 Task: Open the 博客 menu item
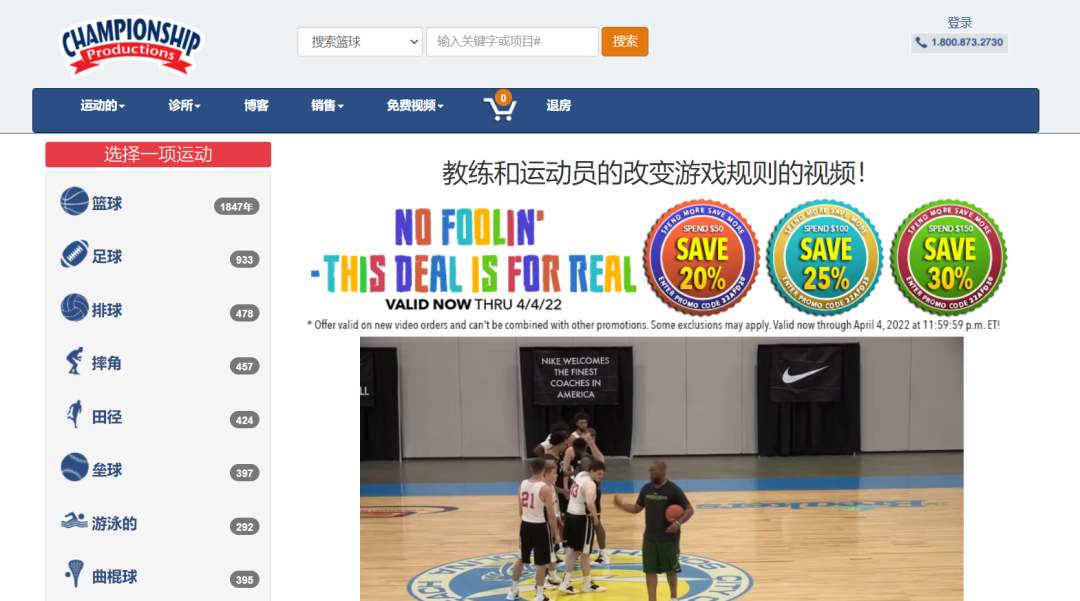coord(256,106)
